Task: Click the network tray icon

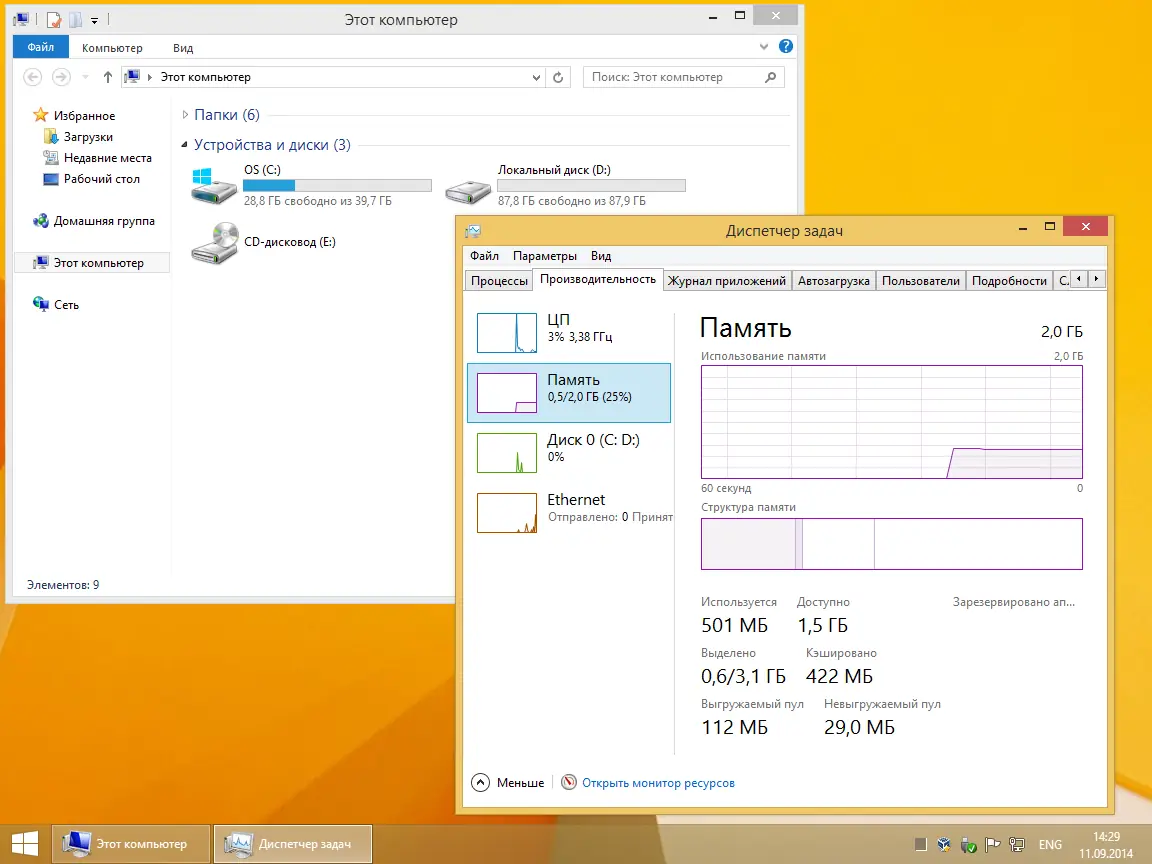Action: 1018,845
